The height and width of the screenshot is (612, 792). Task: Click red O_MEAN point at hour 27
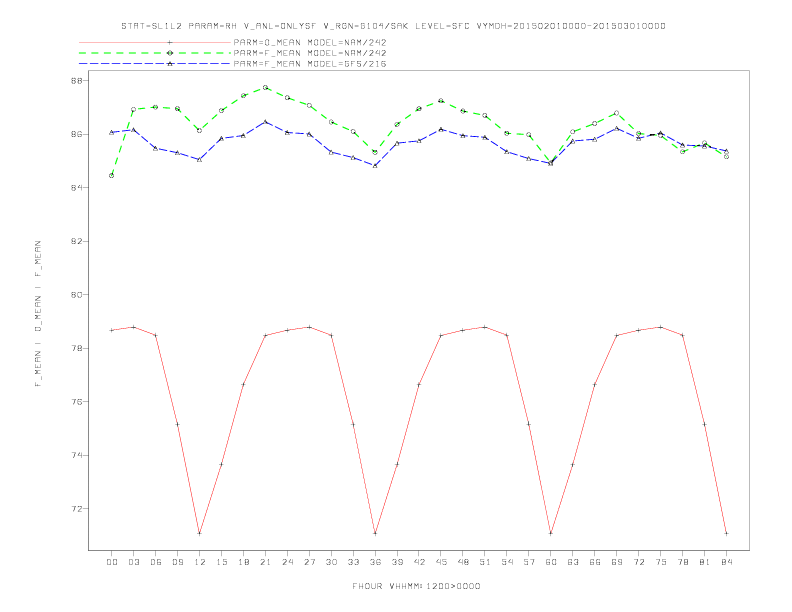pos(309,327)
